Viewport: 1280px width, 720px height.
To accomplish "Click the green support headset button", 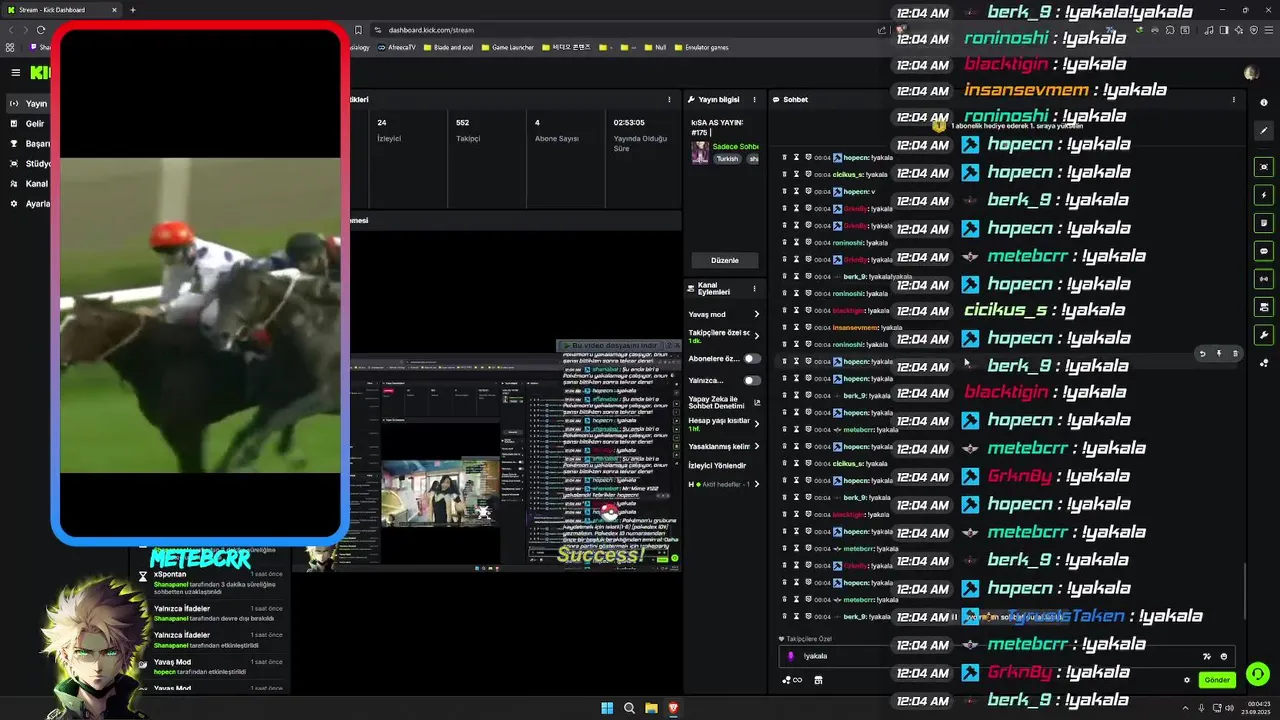I will click(x=1258, y=674).
